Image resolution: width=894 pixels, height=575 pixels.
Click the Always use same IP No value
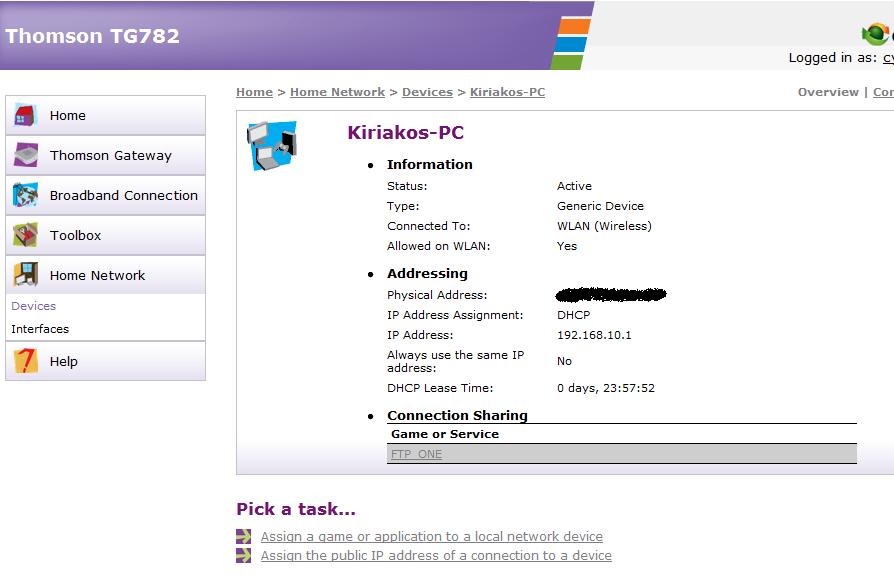[x=564, y=361]
